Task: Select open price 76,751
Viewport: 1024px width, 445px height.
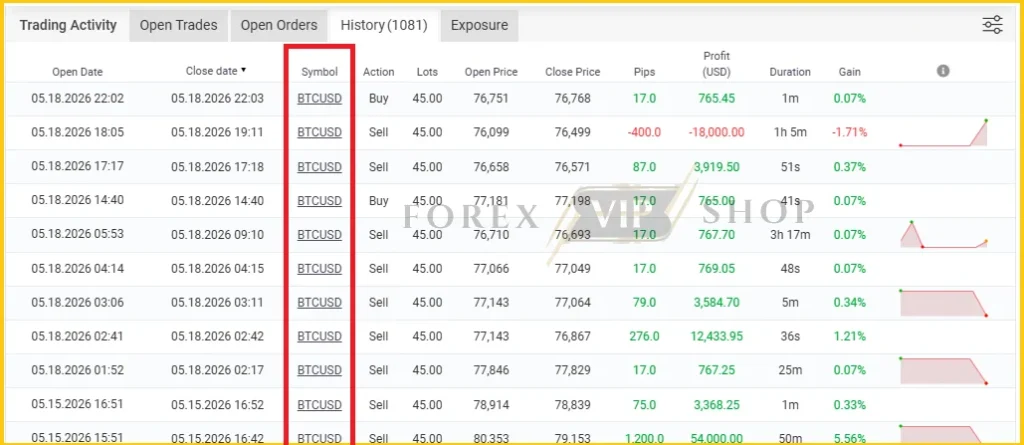Action: (491, 99)
